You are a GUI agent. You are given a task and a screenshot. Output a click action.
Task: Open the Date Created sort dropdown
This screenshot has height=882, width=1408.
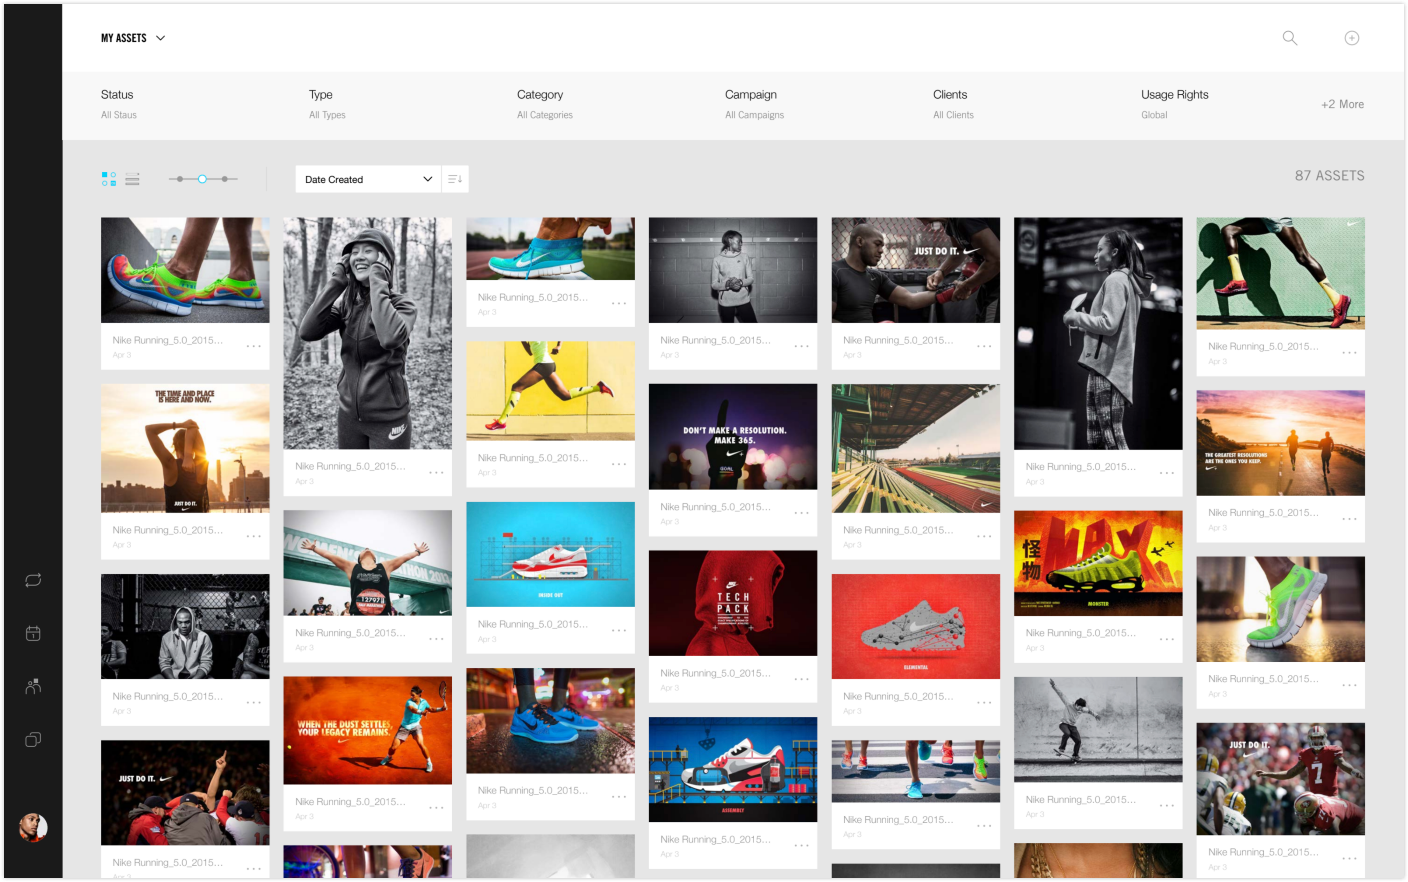click(368, 179)
